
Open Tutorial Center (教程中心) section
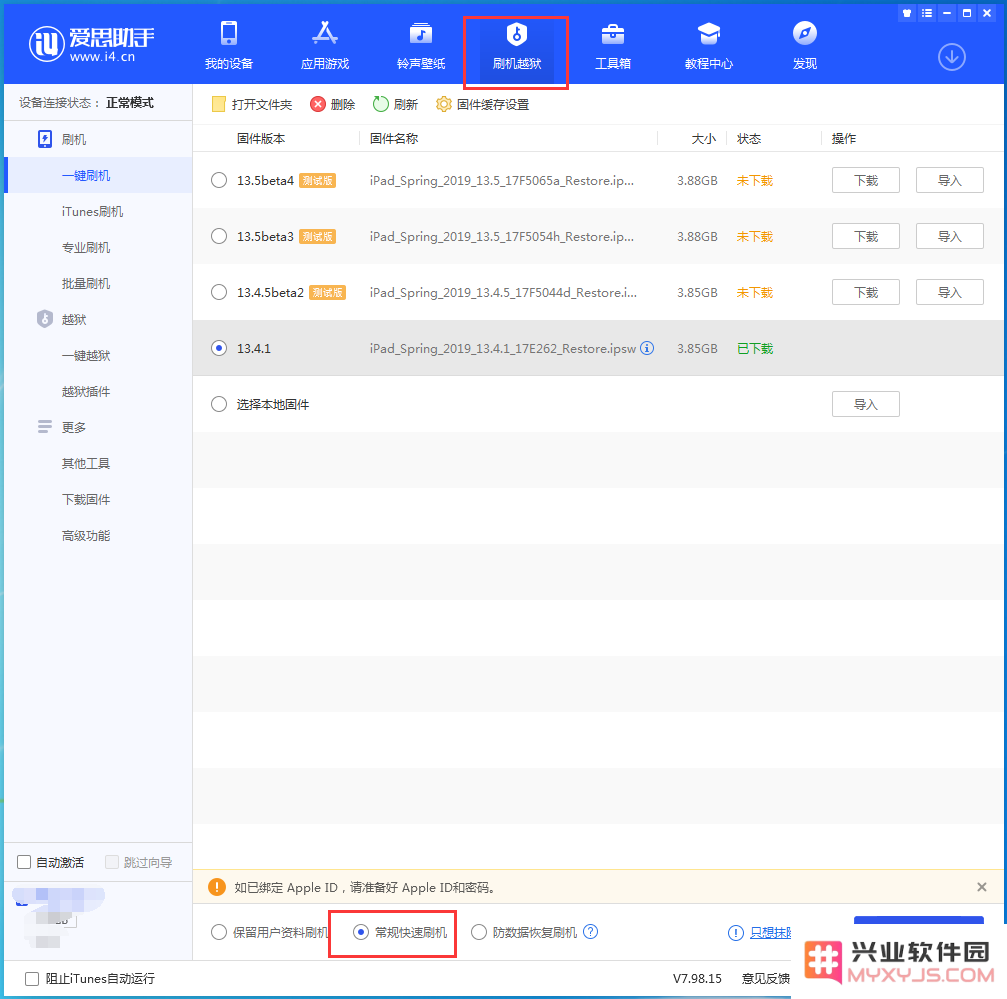pos(708,45)
